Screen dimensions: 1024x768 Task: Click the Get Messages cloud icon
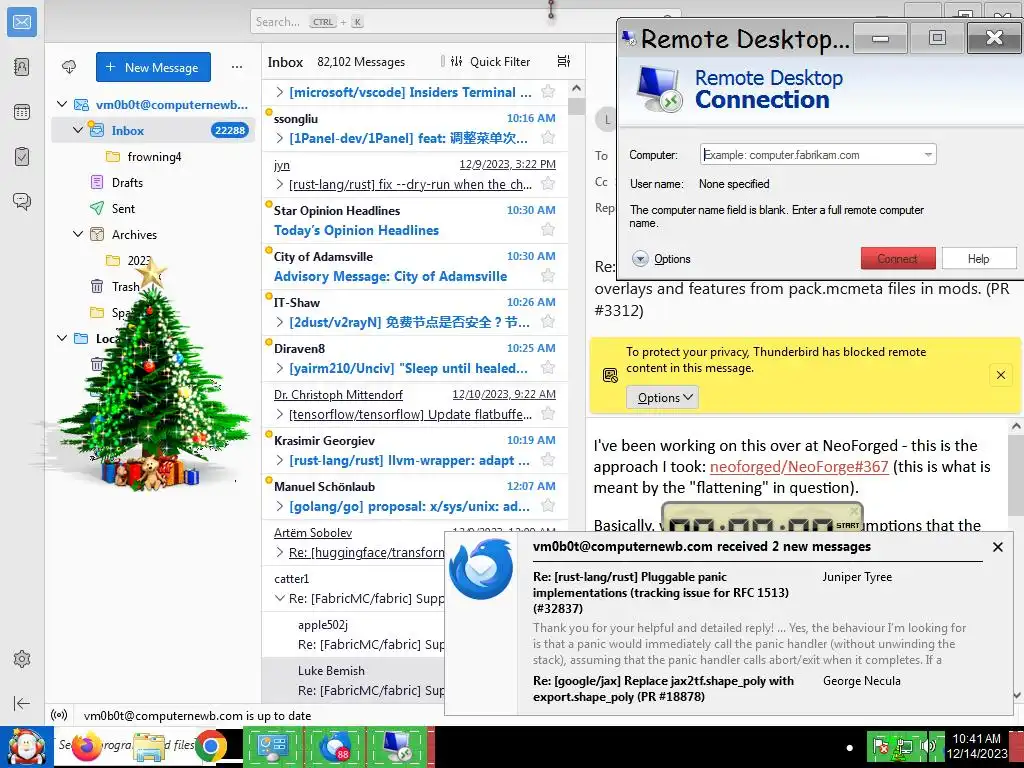pyautogui.click(x=69, y=67)
